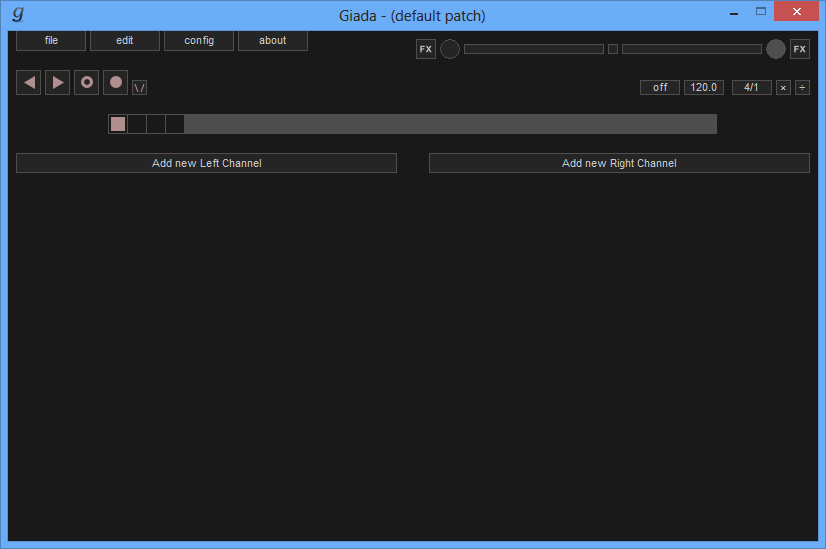Open the config menu
826x549 pixels.
coord(199,41)
